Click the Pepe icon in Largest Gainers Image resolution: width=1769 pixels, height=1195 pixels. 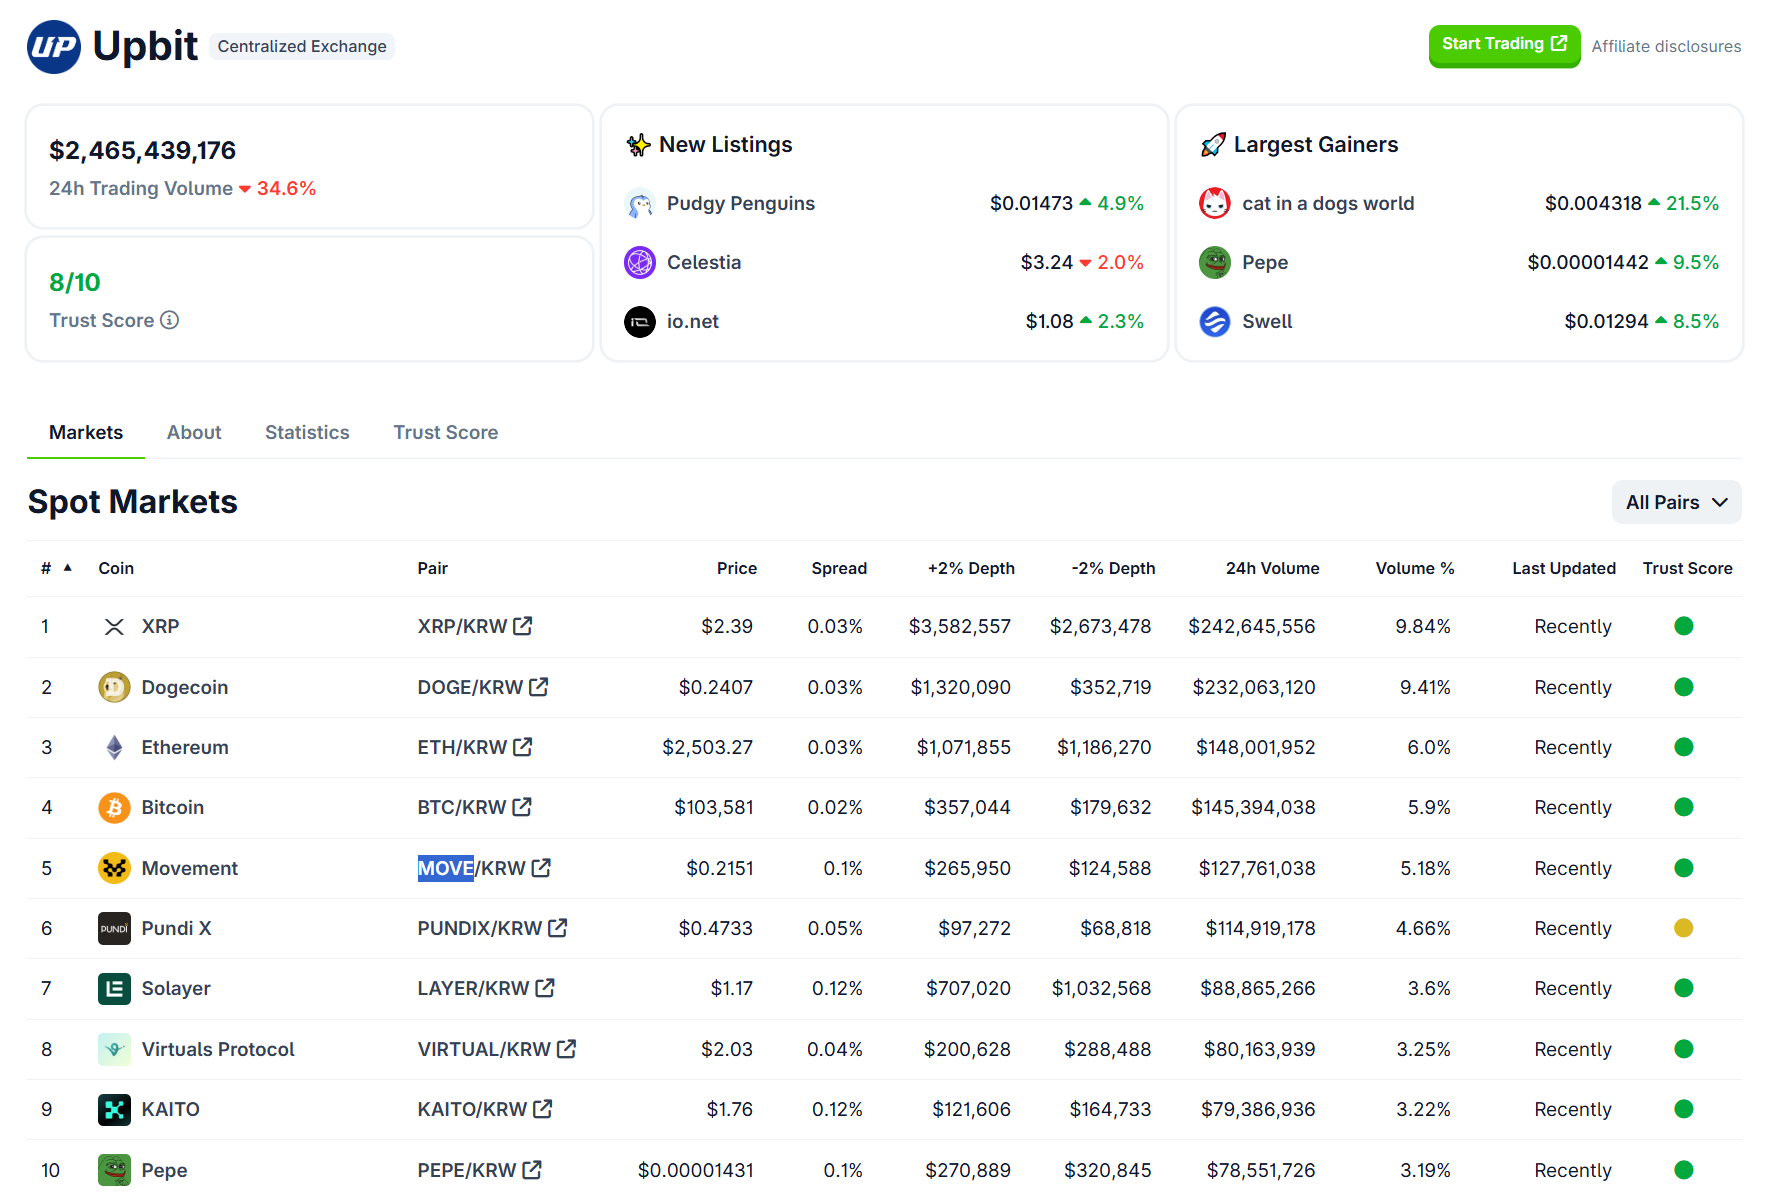[1215, 263]
